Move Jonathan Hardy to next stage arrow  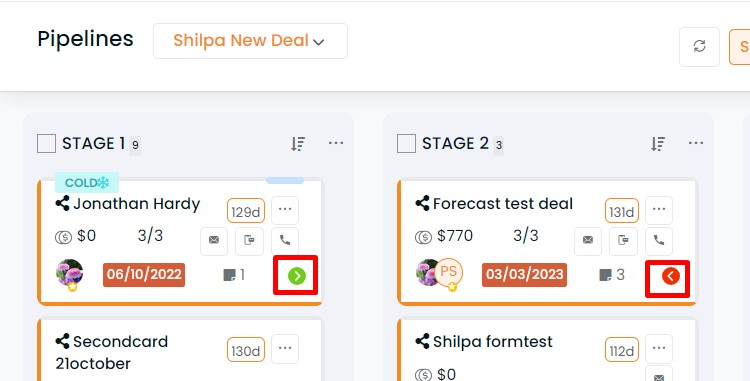tap(297, 276)
